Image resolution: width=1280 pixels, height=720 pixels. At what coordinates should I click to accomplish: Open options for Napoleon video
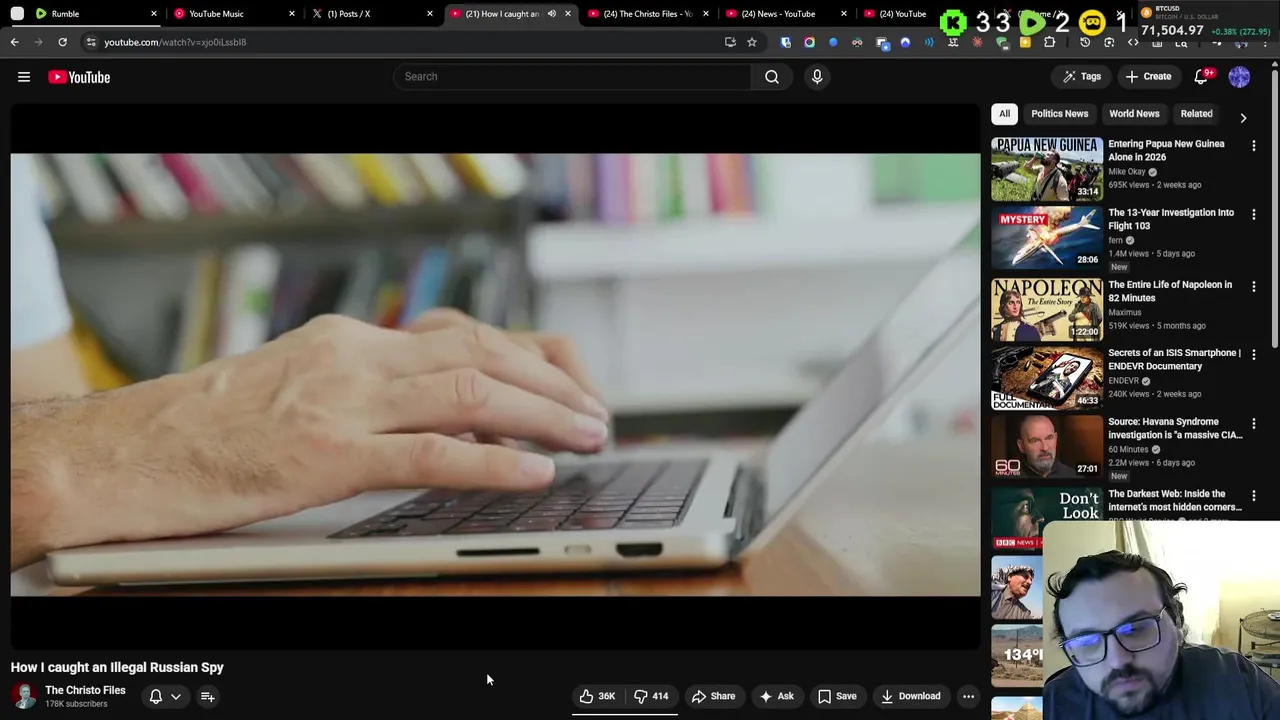(1254, 287)
